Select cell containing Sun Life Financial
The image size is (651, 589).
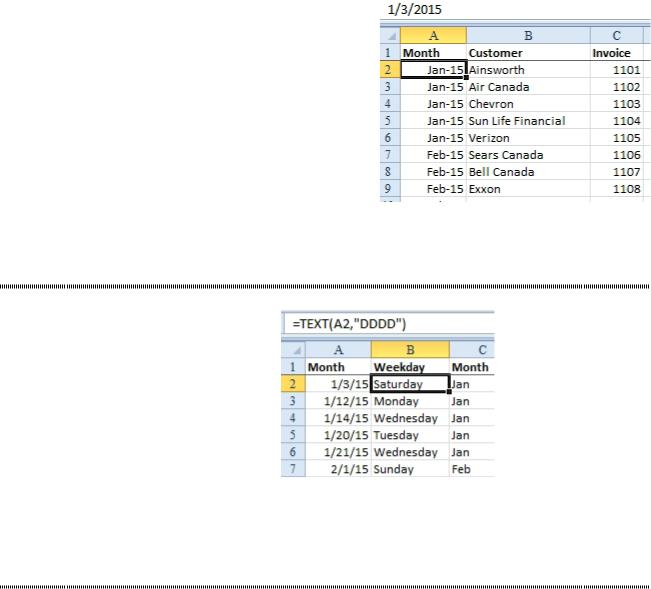pyautogui.click(x=528, y=121)
